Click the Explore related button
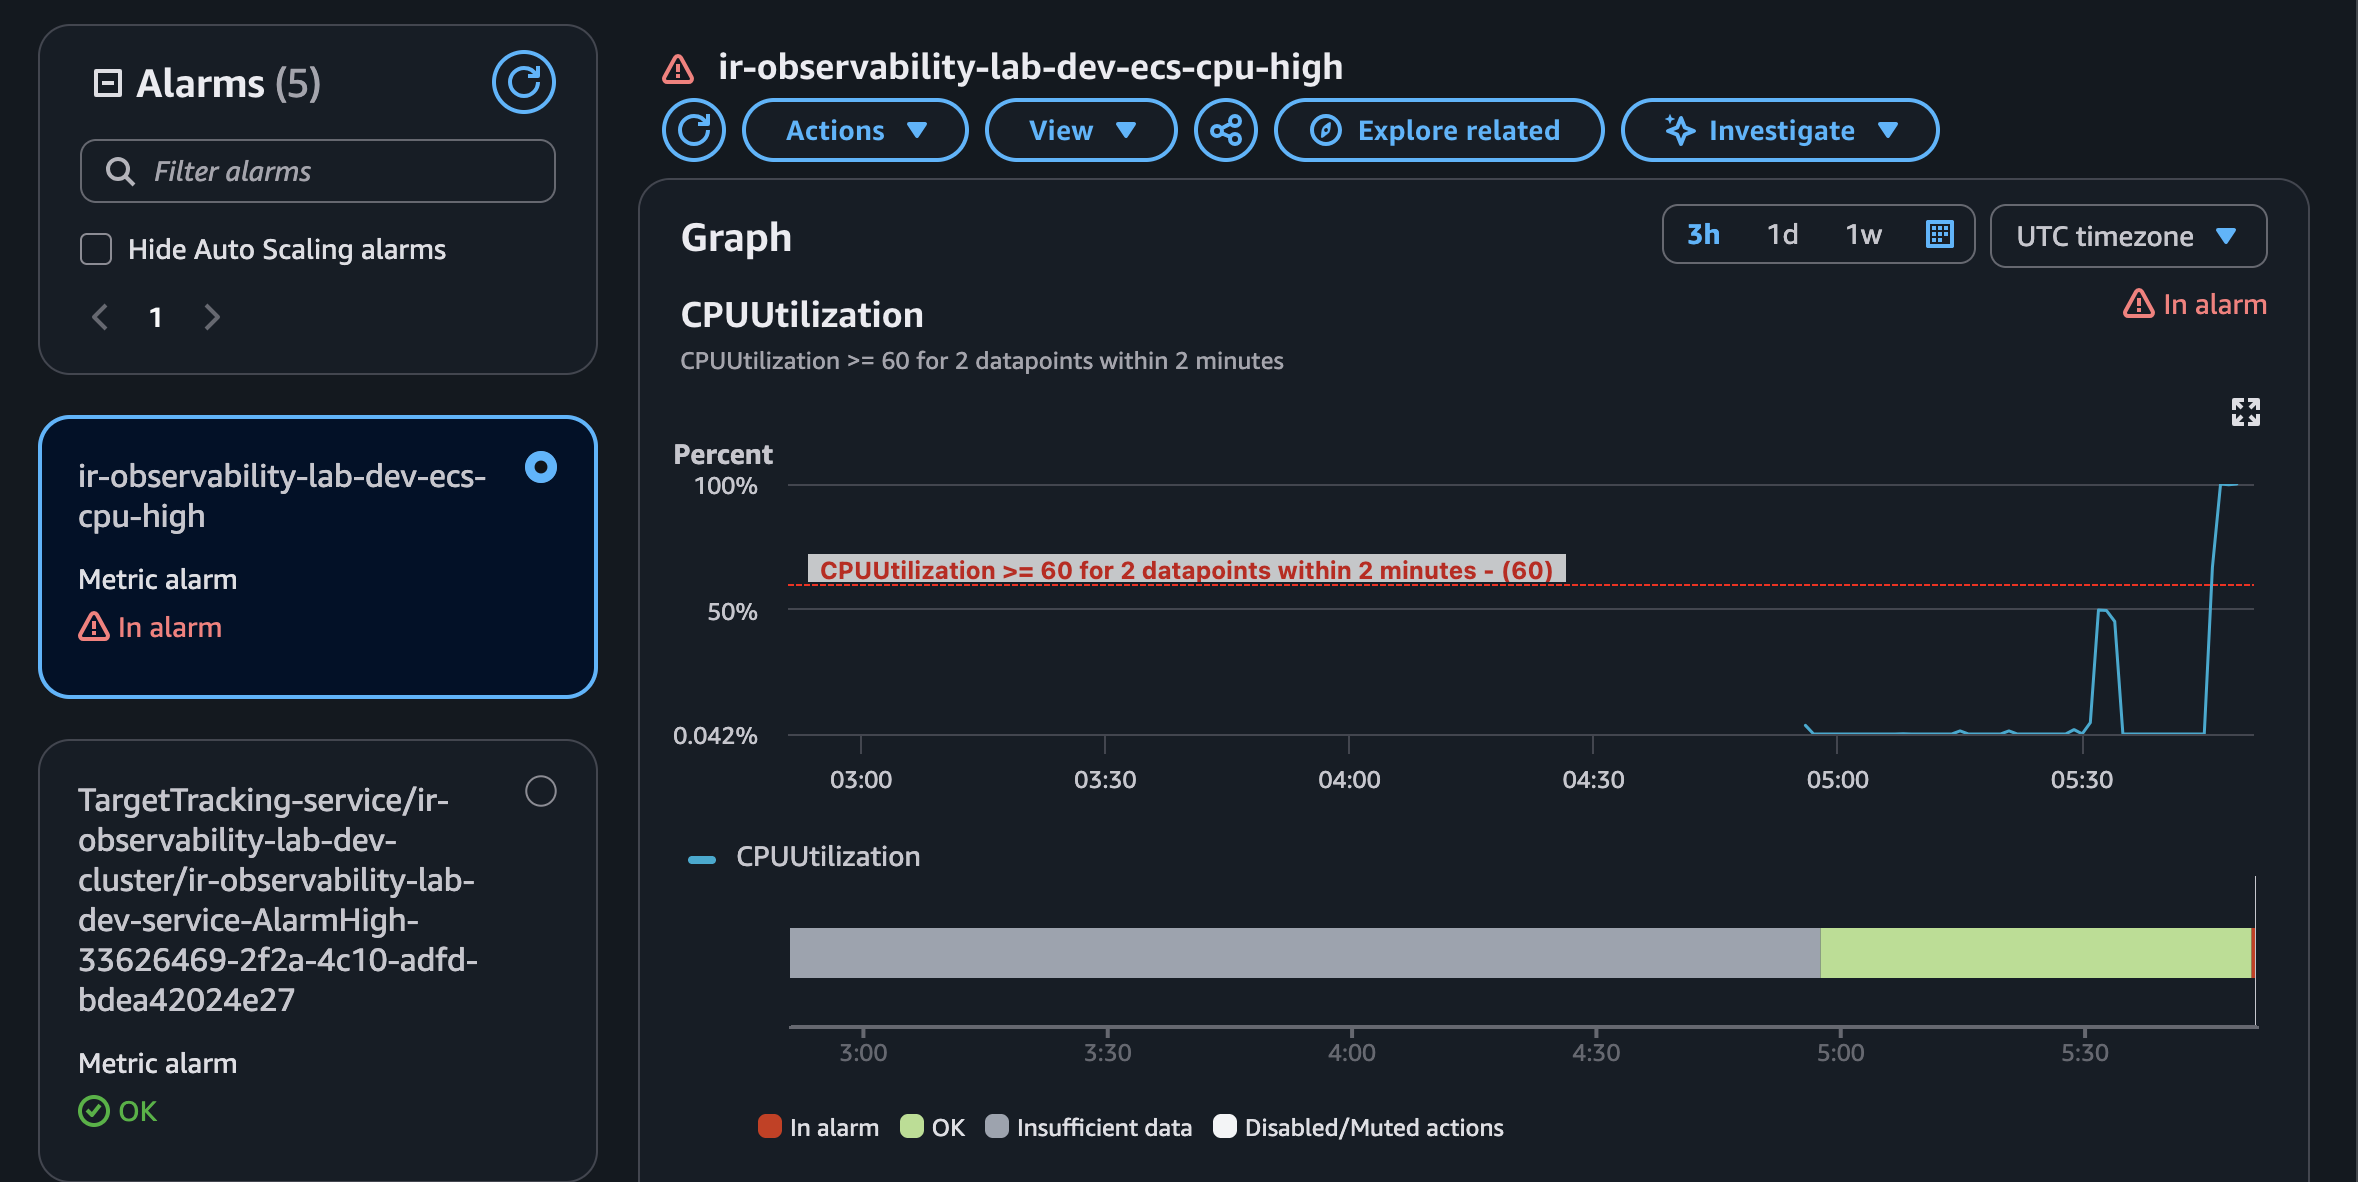This screenshot has width=2358, height=1182. point(1439,130)
